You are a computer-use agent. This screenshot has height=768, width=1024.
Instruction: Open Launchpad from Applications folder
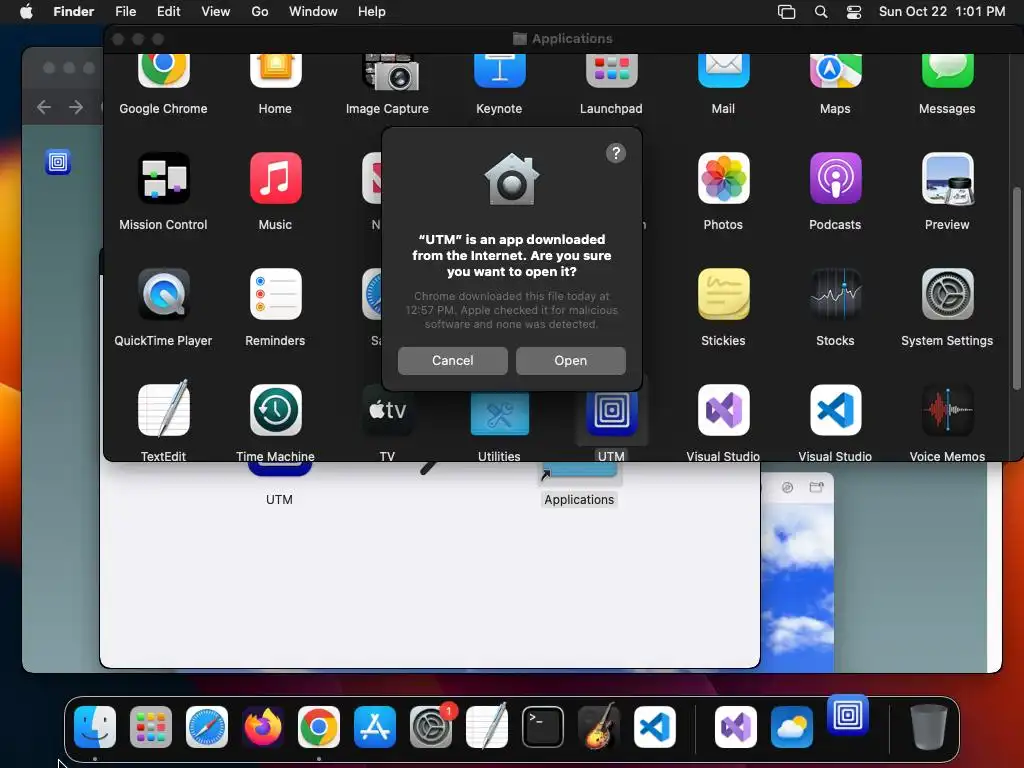(611, 69)
